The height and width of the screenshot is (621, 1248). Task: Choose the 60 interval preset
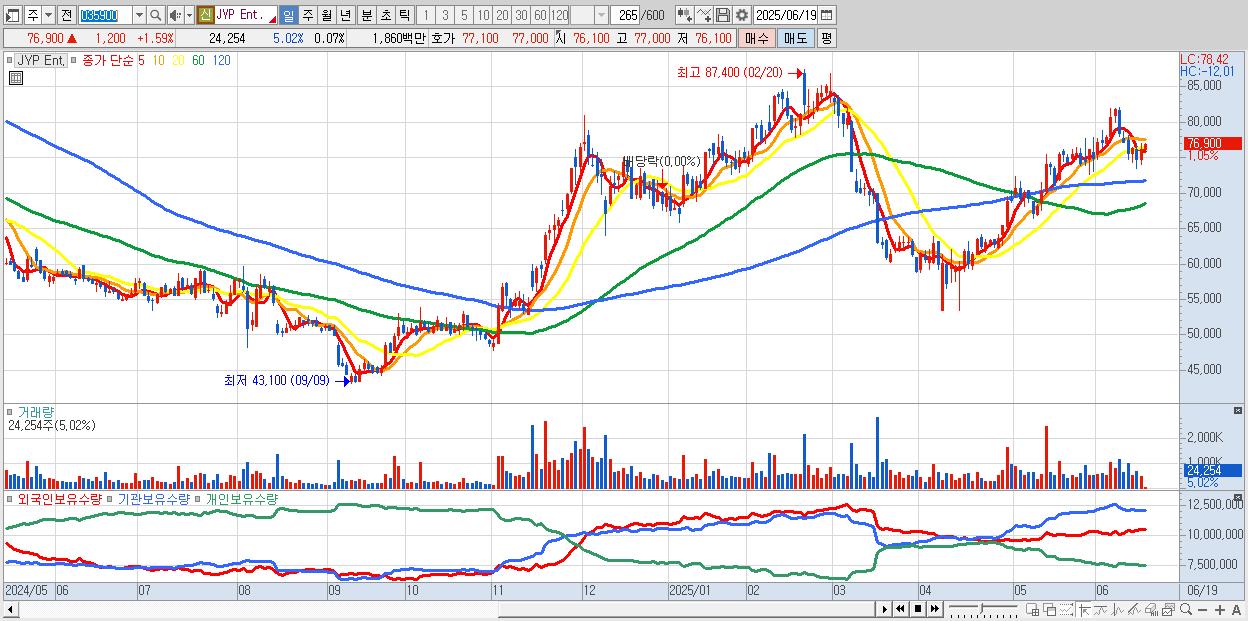pyautogui.click(x=540, y=15)
